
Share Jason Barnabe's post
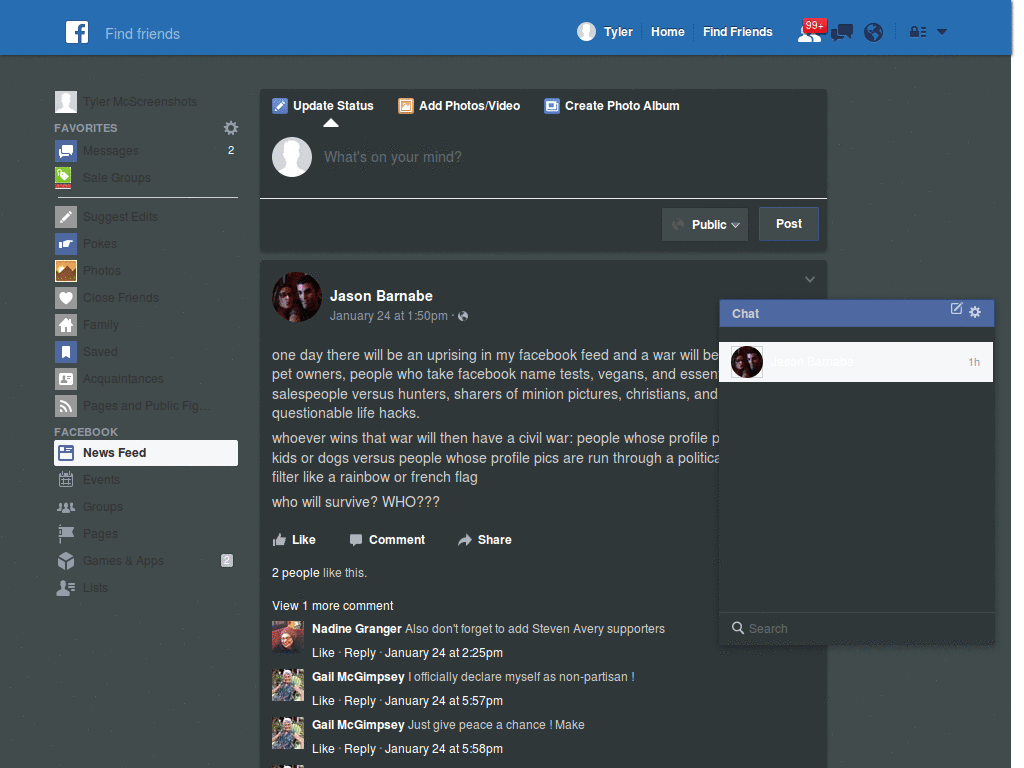click(485, 539)
